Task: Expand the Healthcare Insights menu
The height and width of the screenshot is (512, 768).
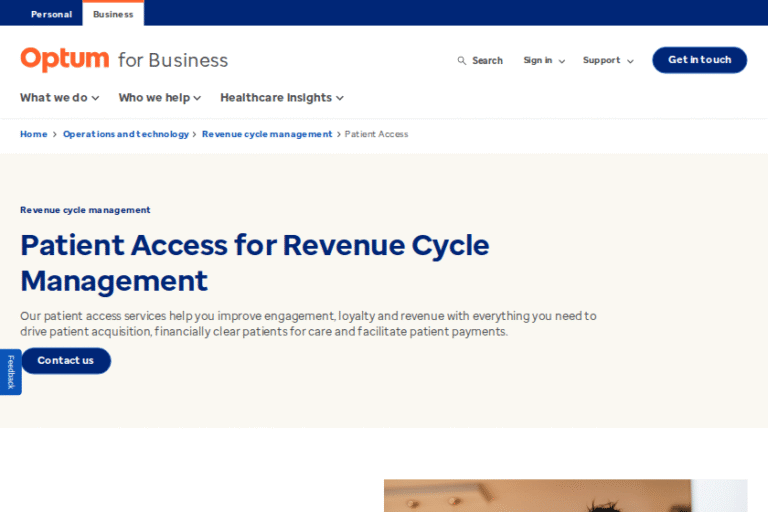Action: (x=281, y=98)
